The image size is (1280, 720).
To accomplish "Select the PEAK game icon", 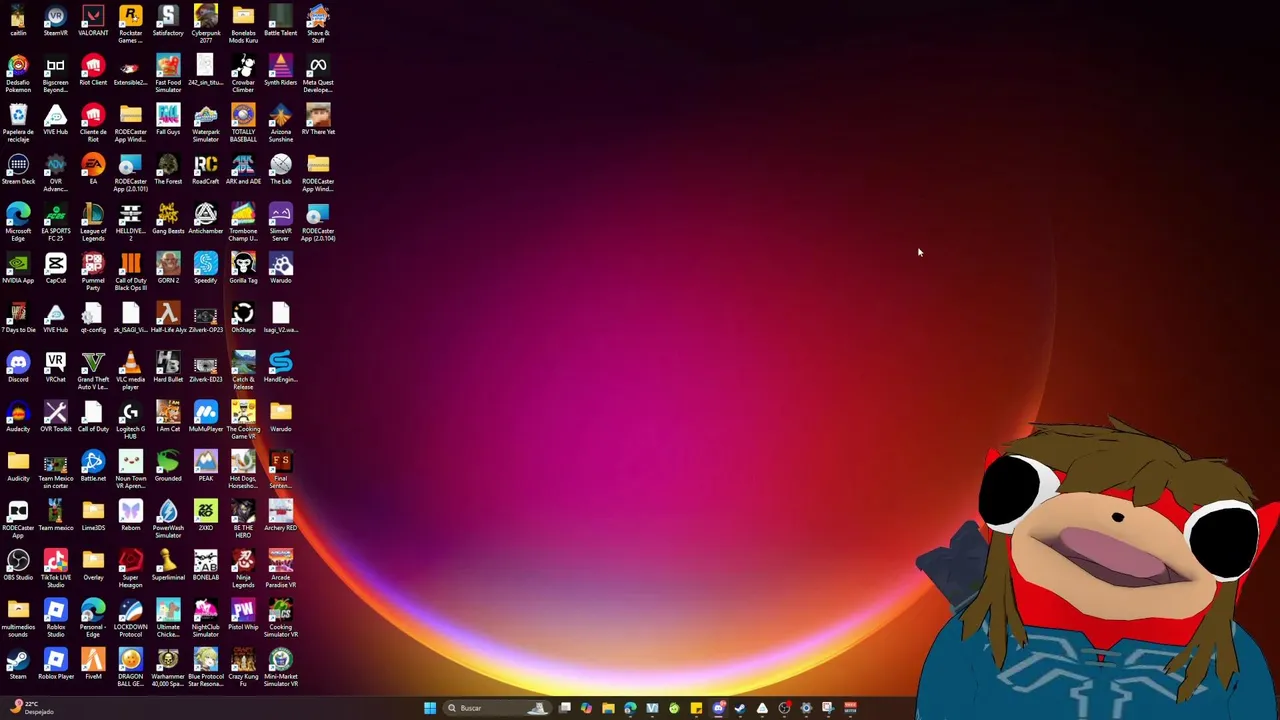I will click(205, 467).
